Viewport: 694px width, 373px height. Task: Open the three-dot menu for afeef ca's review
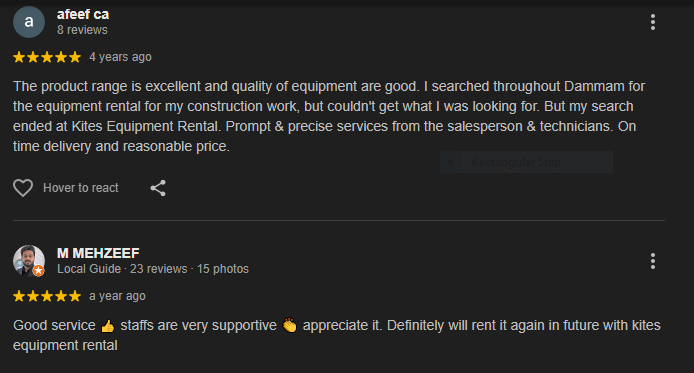point(653,22)
